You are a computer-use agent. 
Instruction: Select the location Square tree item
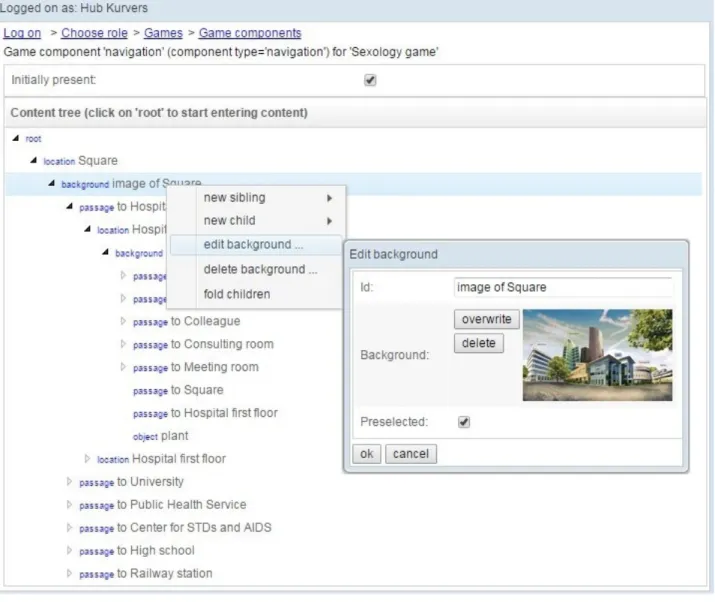point(80,161)
